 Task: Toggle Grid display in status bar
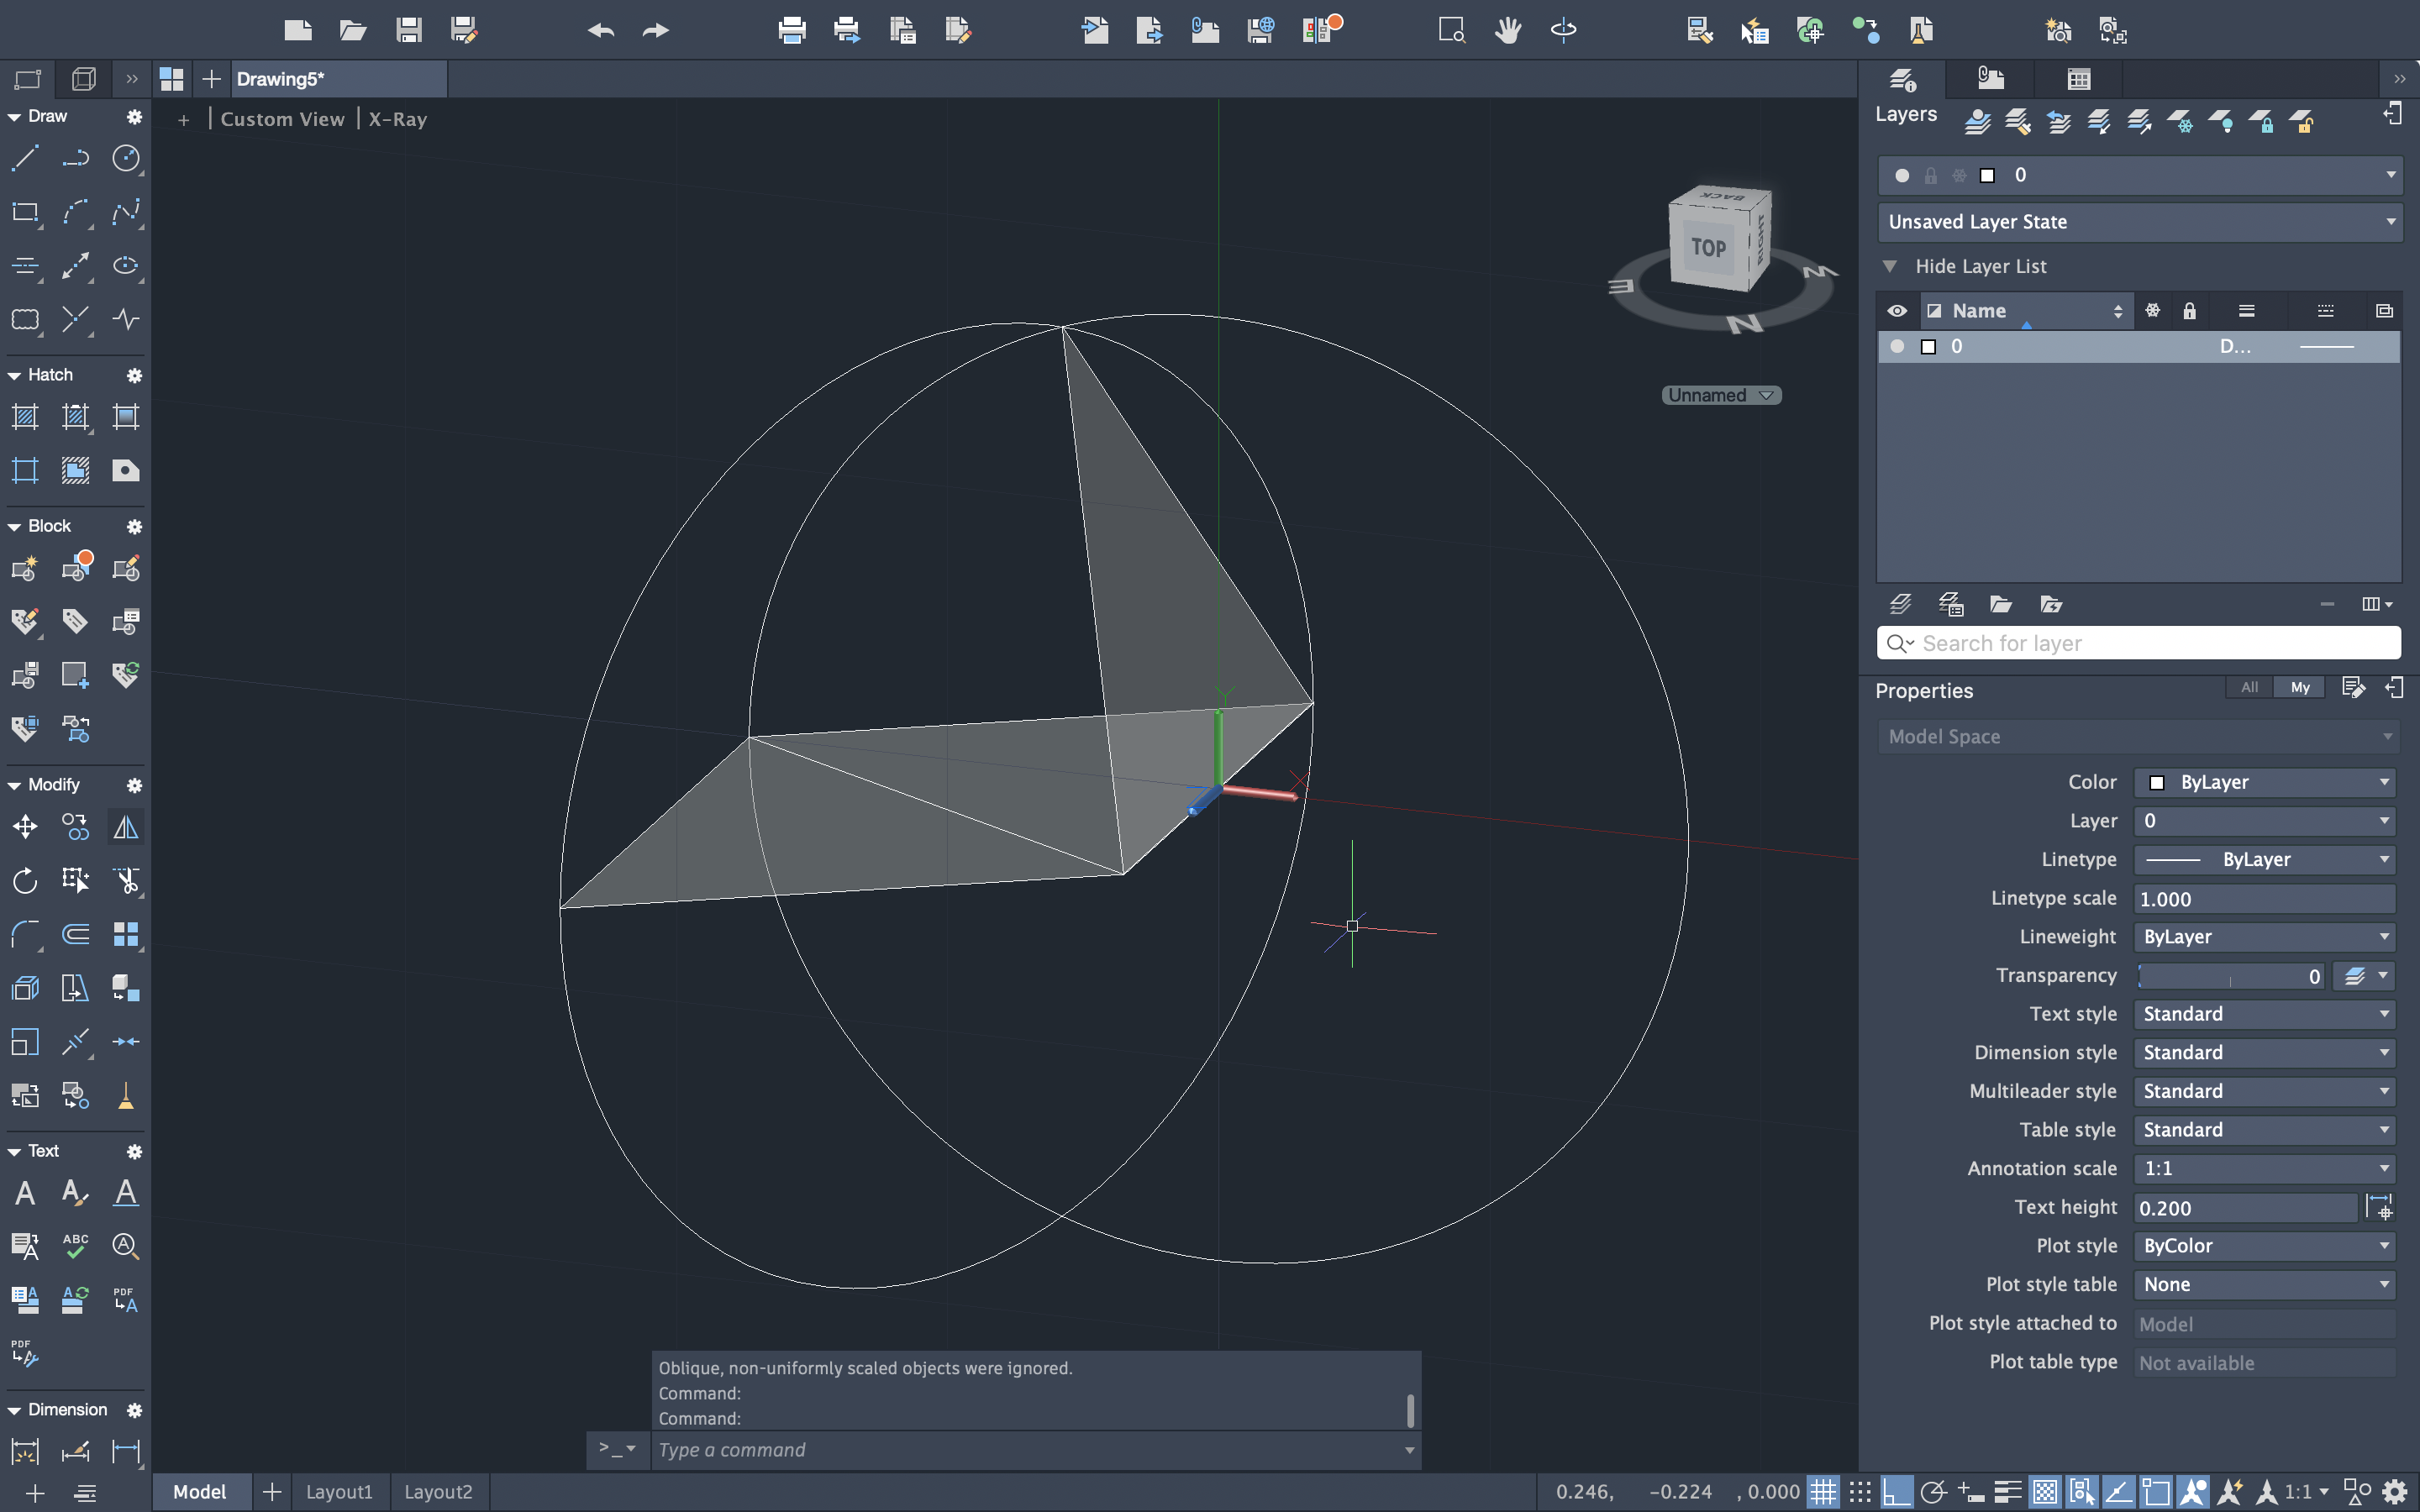coord(1823,1492)
